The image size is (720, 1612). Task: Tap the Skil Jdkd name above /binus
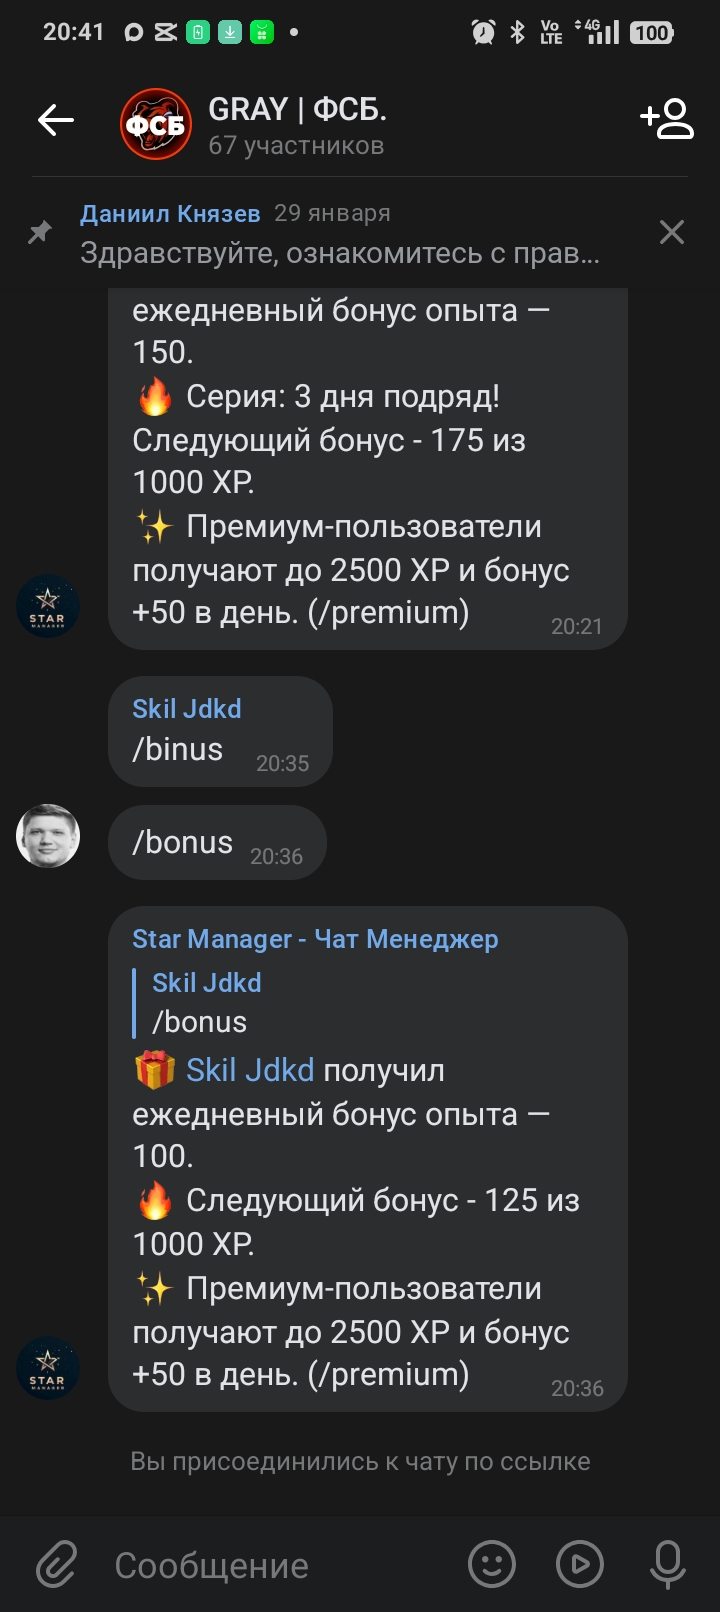(x=187, y=709)
